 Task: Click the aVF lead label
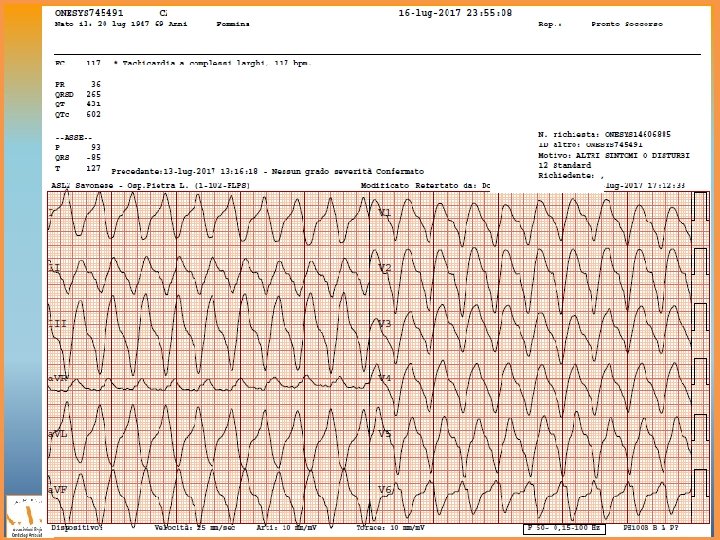click(x=58, y=490)
